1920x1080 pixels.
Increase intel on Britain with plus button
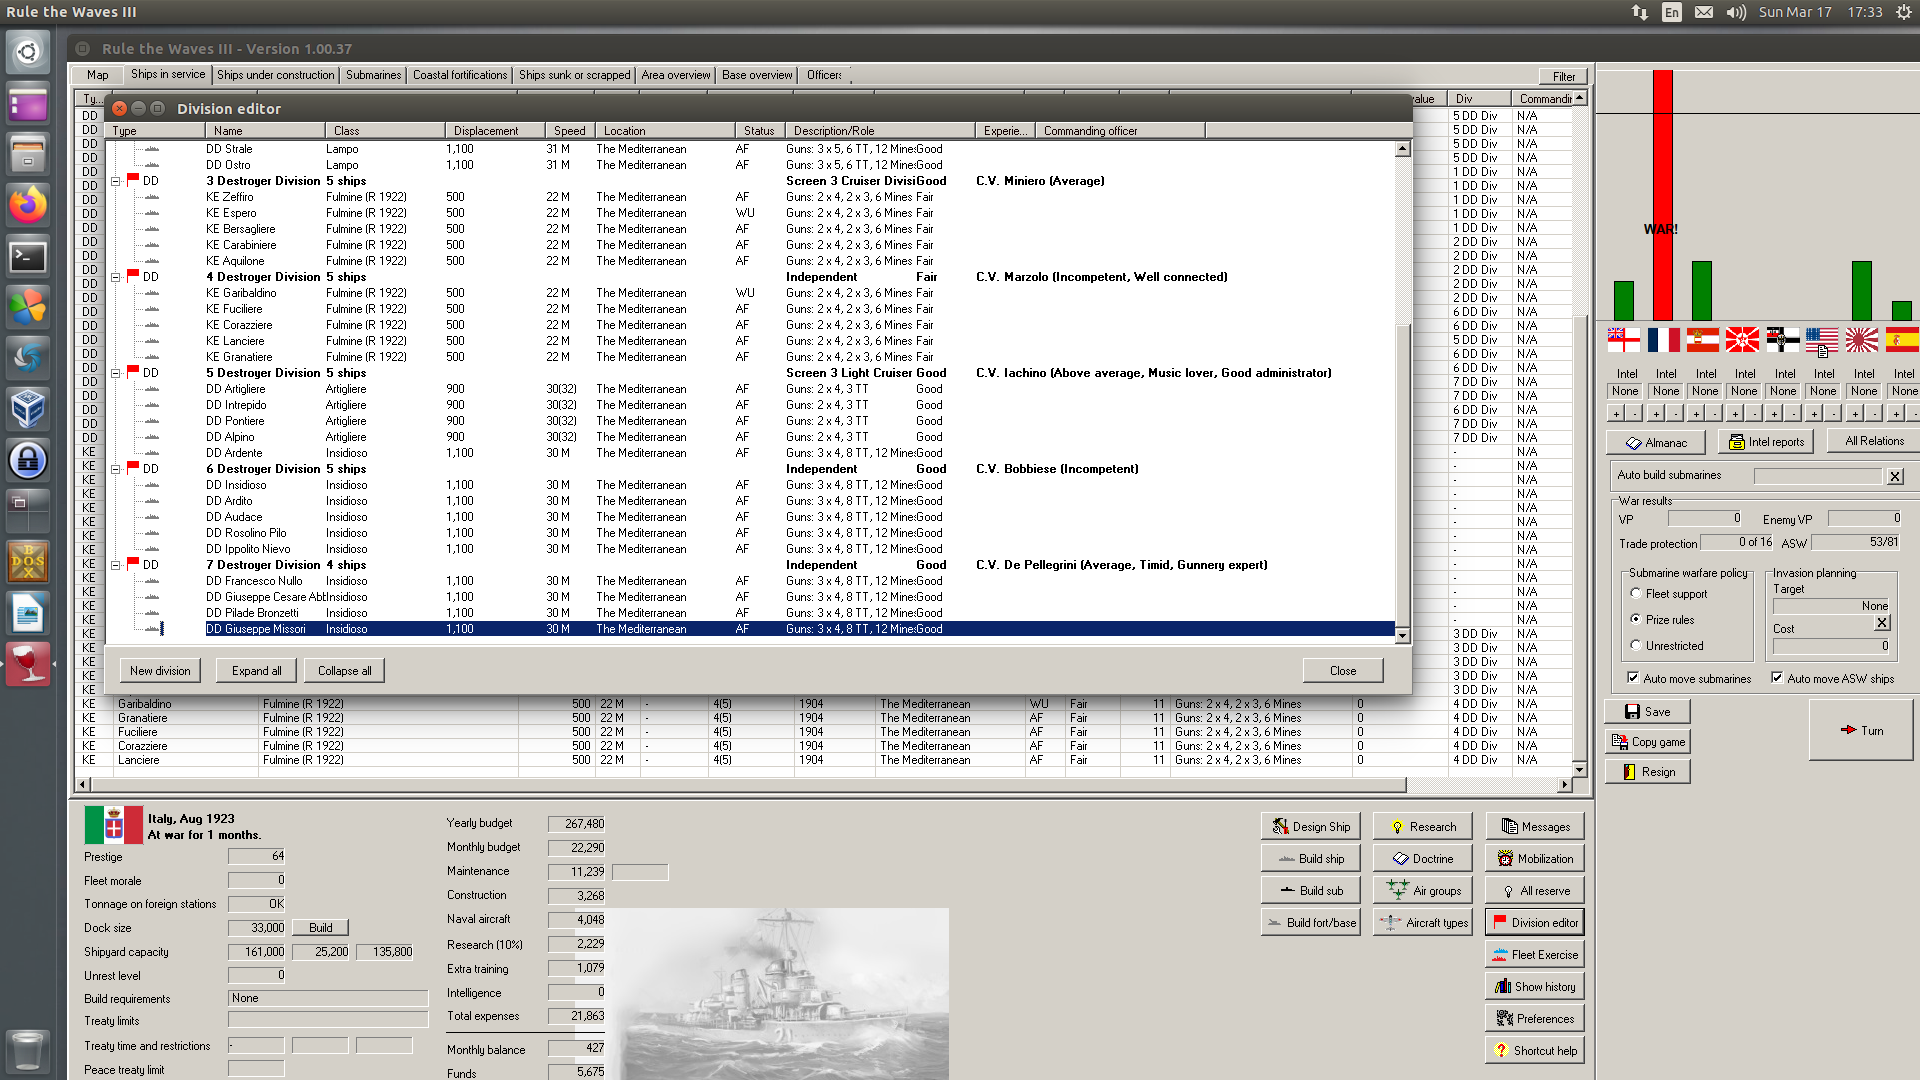point(1616,413)
